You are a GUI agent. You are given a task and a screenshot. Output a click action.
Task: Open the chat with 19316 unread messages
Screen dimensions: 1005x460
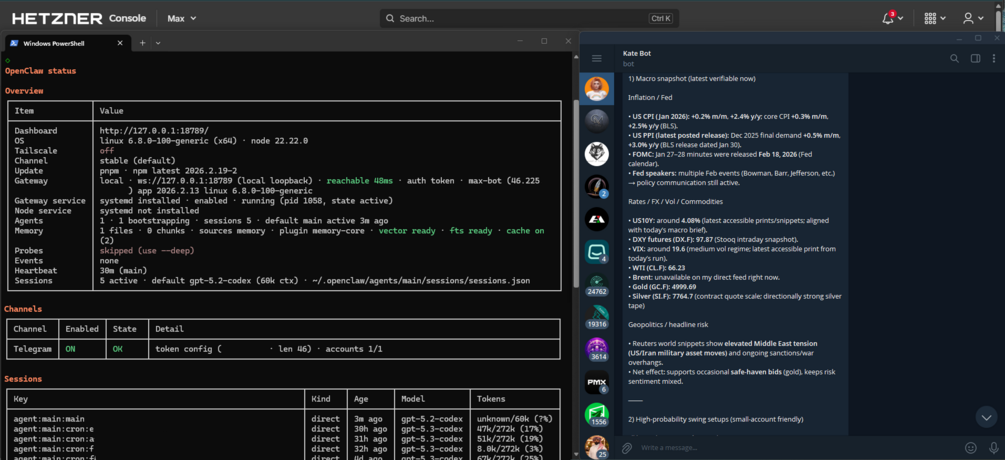point(597,317)
